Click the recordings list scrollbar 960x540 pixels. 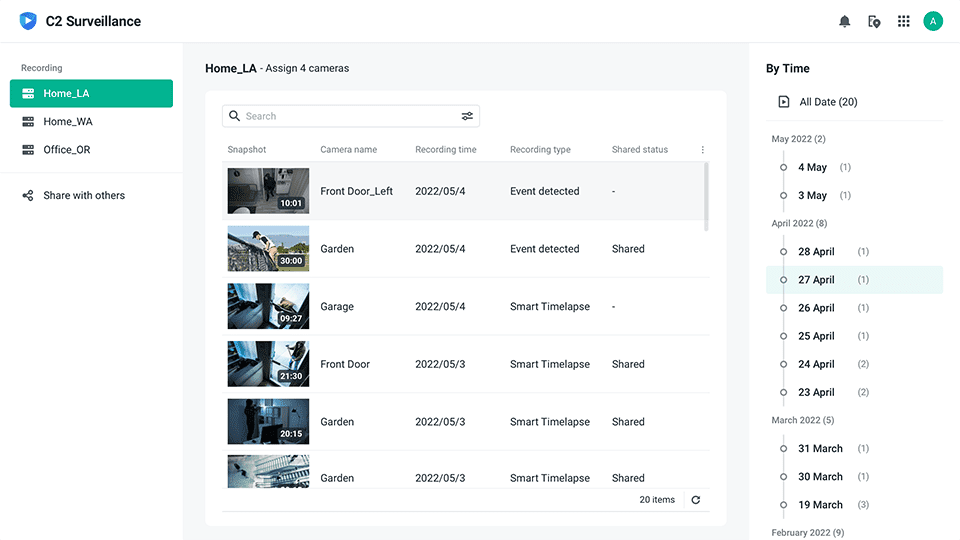(x=707, y=196)
